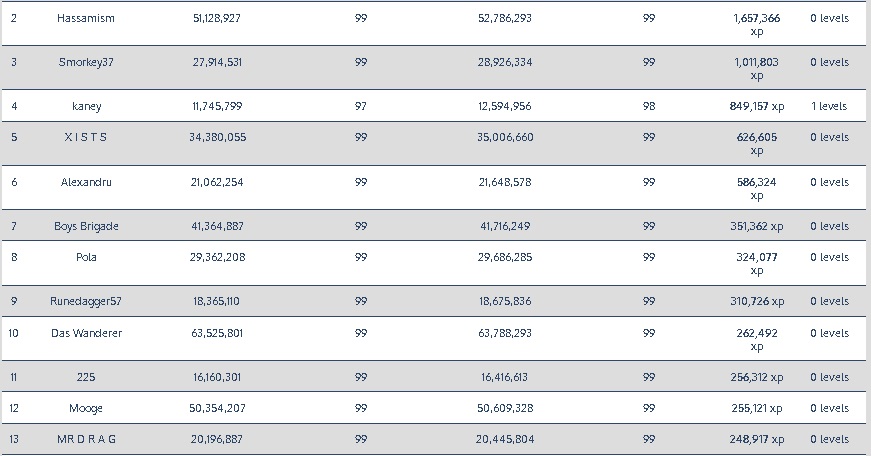Open Das Wanderer player profile
Image resolution: width=871 pixels, height=456 pixels.
coord(86,333)
